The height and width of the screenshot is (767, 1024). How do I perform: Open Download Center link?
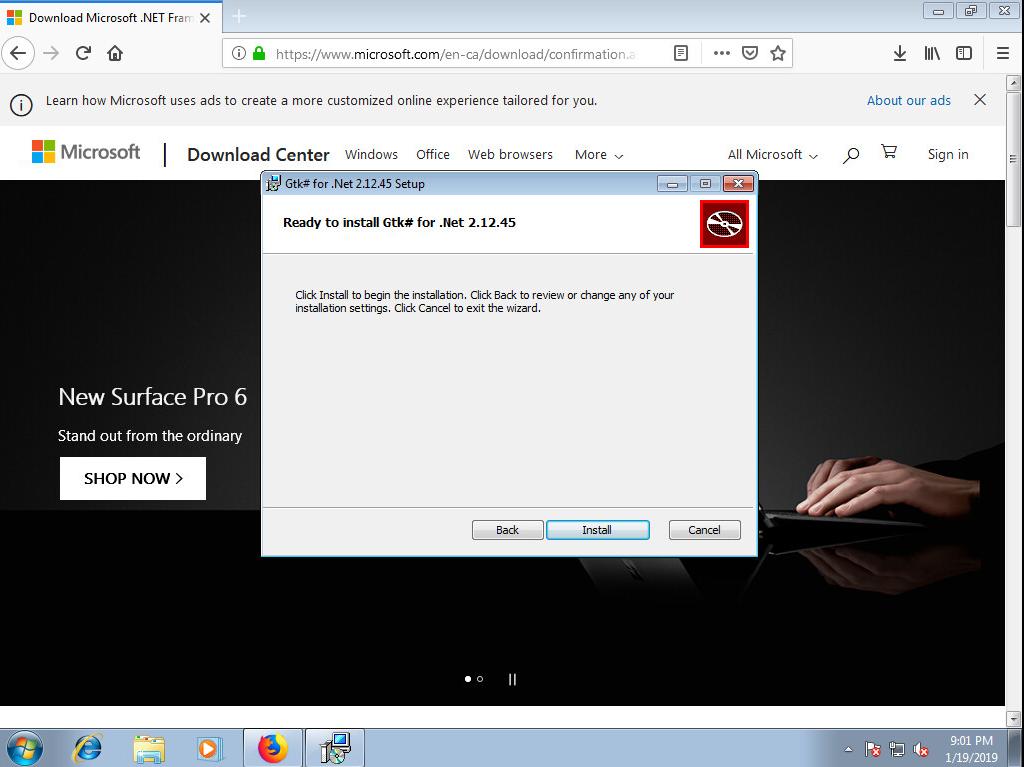(258, 155)
